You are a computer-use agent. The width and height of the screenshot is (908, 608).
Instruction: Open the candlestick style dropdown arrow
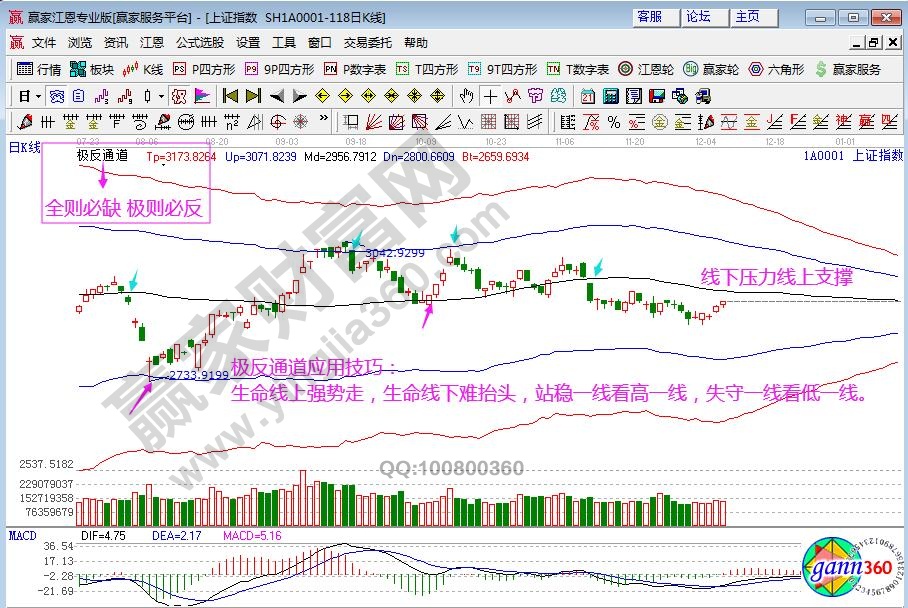click(x=161, y=96)
